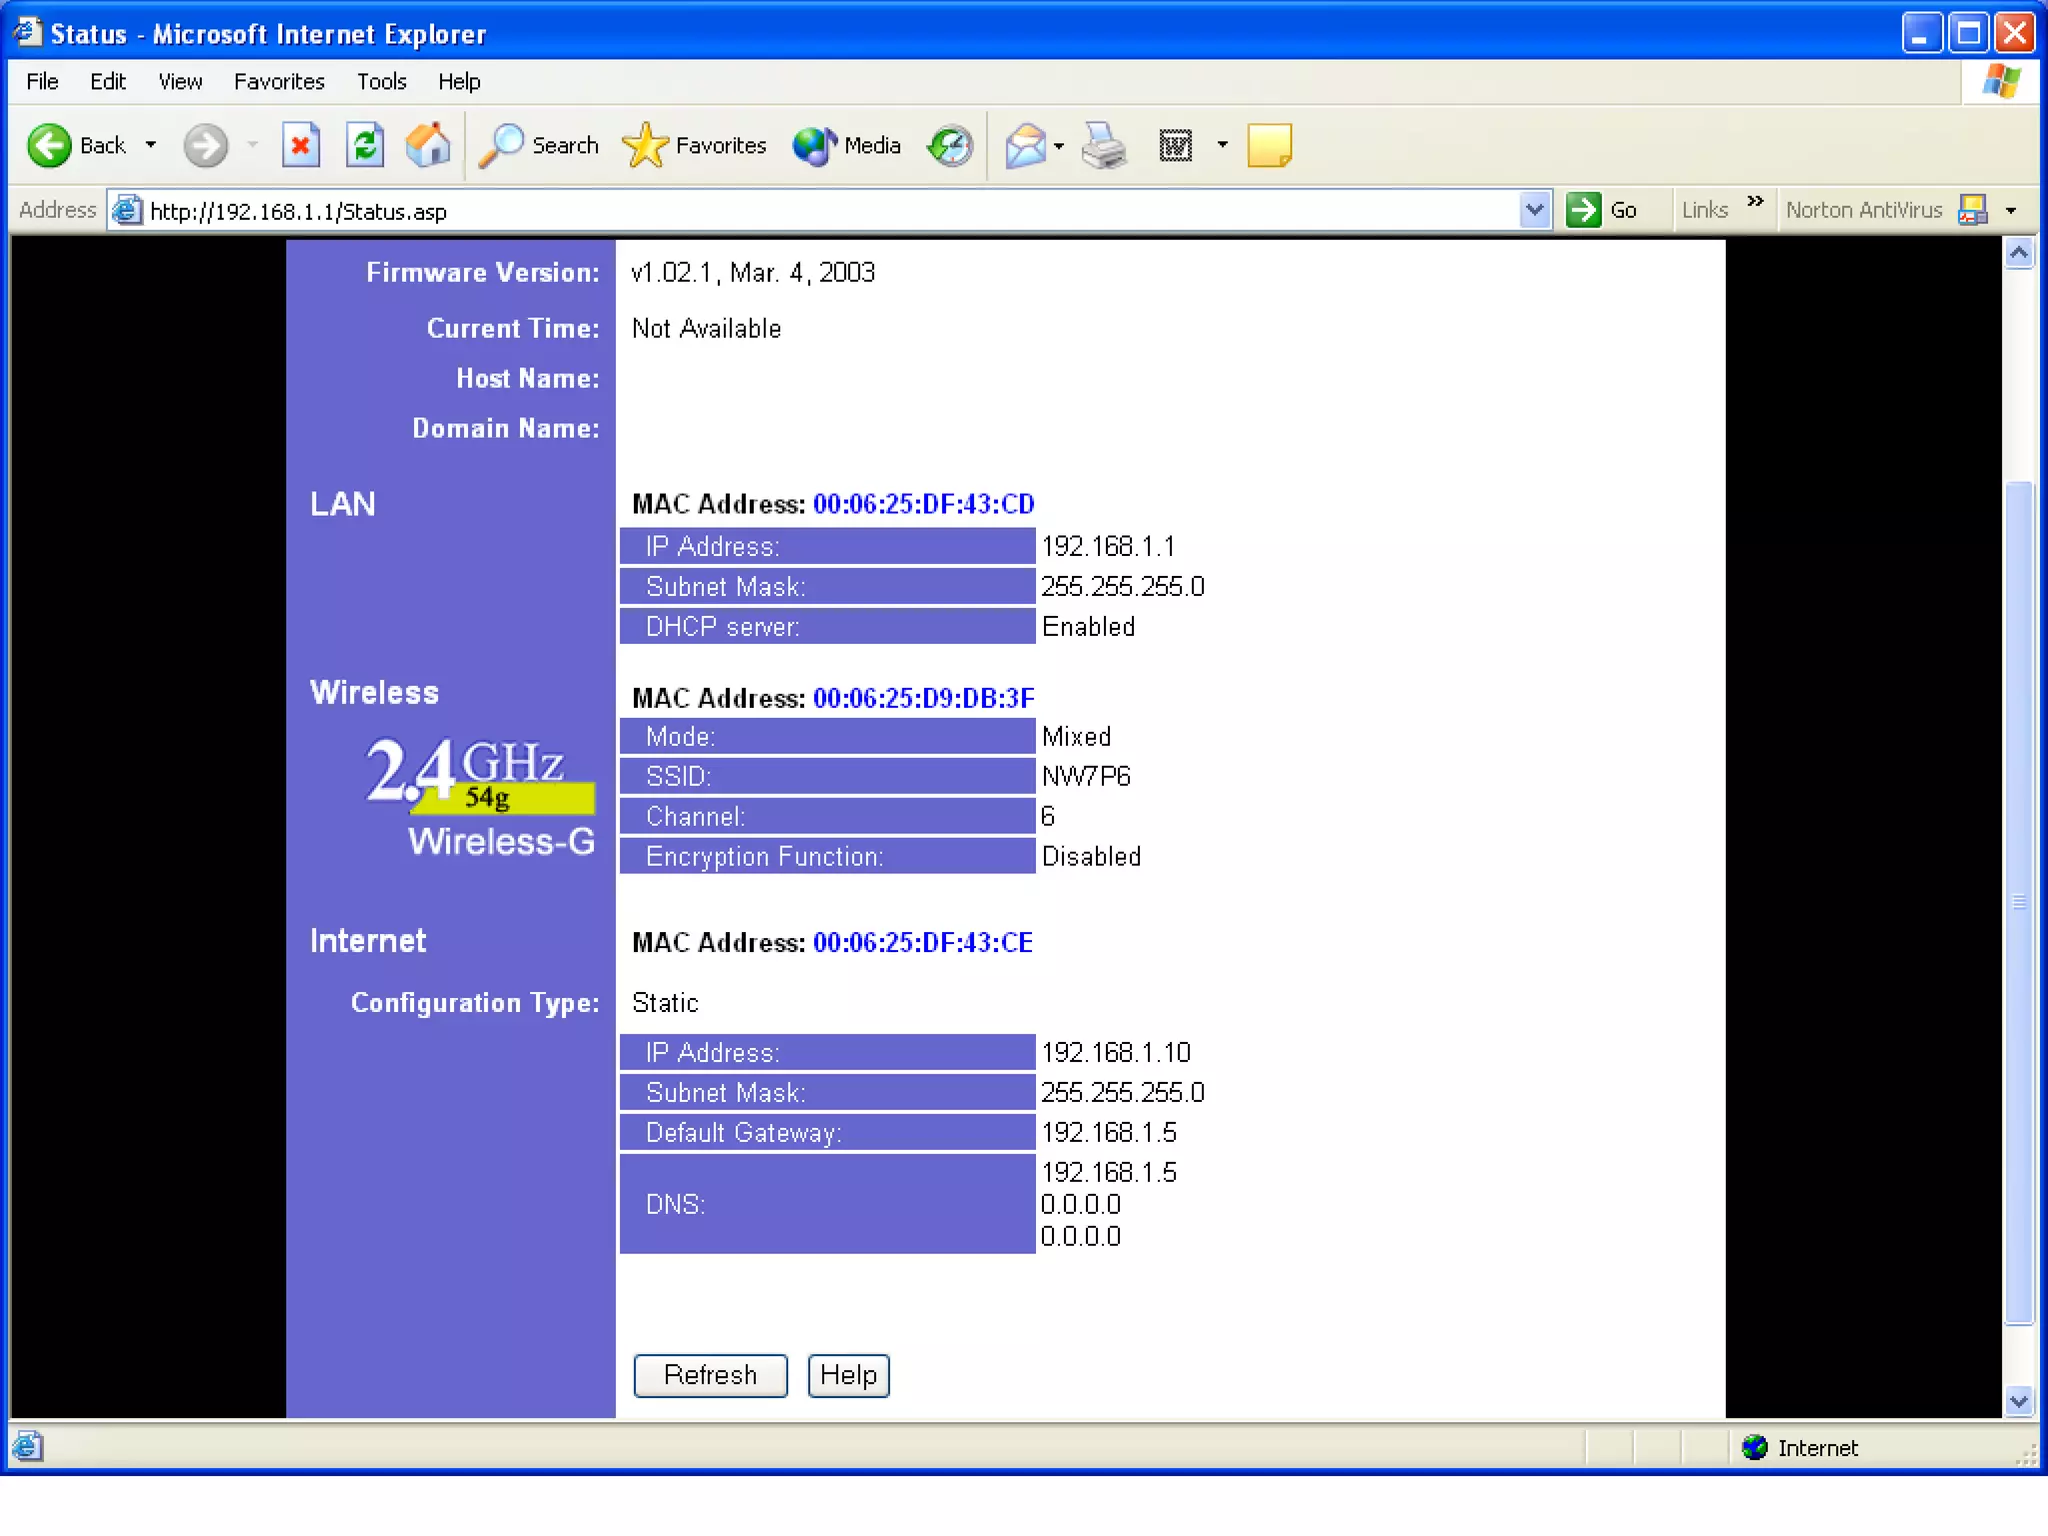Open Back button history dropdown arrow
2048x1536 pixels.
151,146
